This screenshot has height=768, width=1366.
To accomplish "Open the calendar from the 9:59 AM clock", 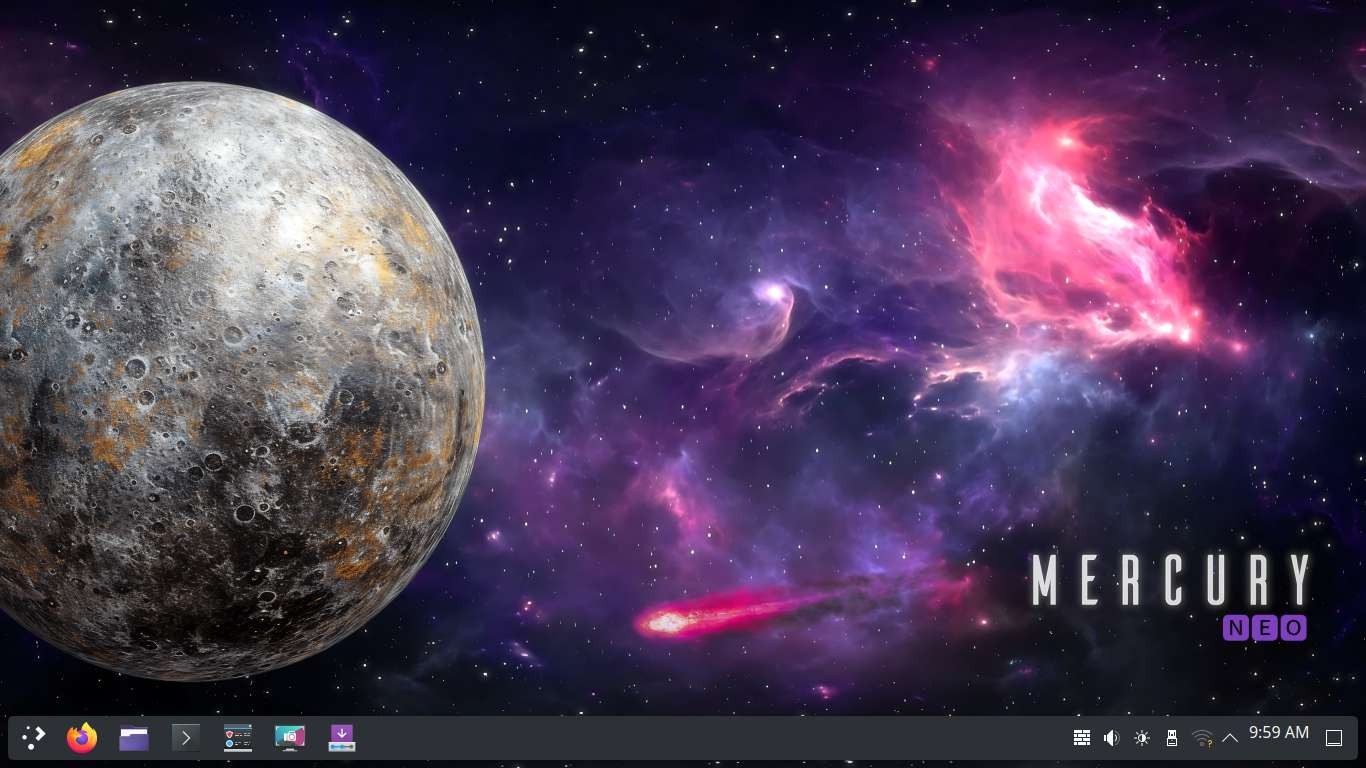I will 1279,733.
